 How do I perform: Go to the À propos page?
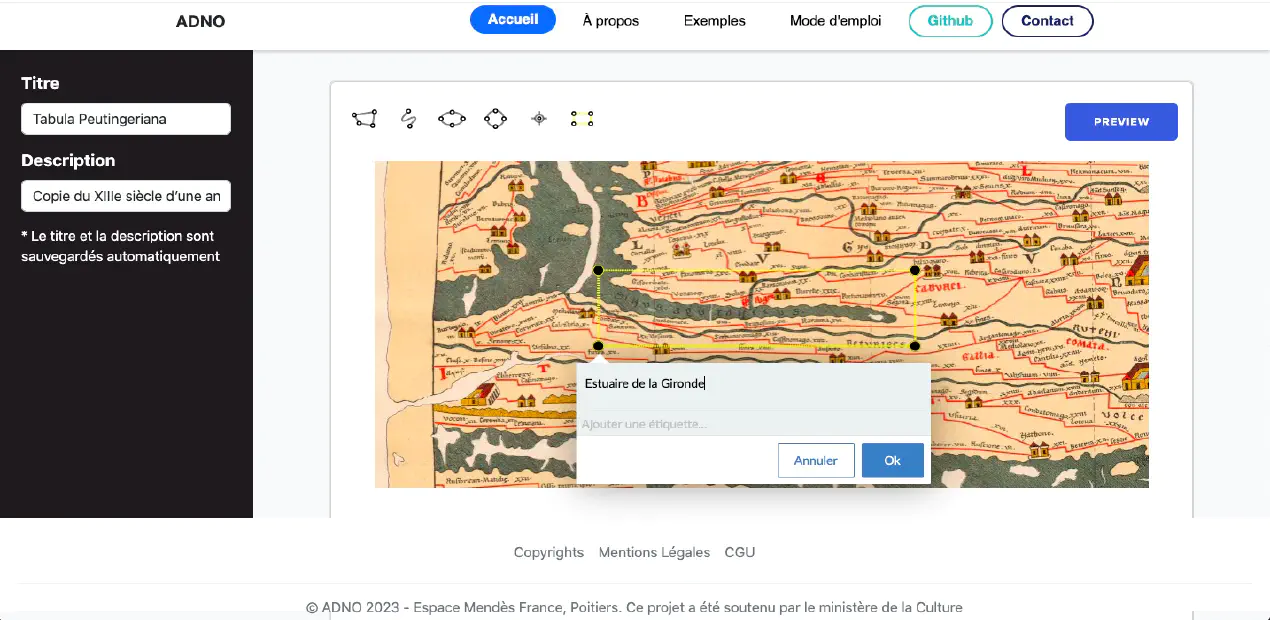coord(611,21)
